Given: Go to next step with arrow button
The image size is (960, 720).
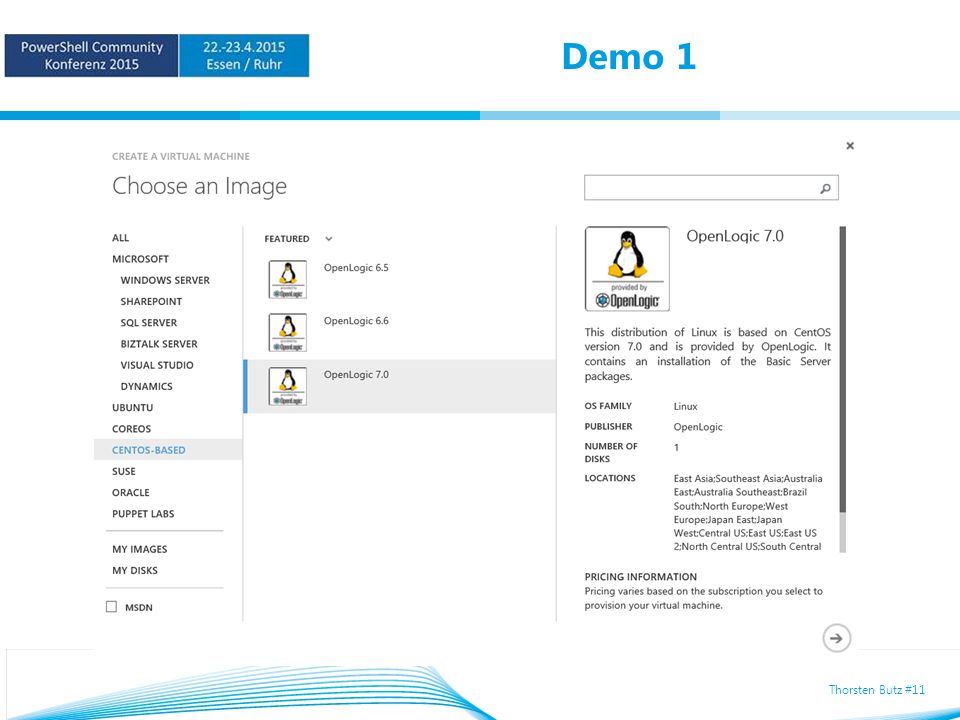Looking at the screenshot, I should coord(836,639).
